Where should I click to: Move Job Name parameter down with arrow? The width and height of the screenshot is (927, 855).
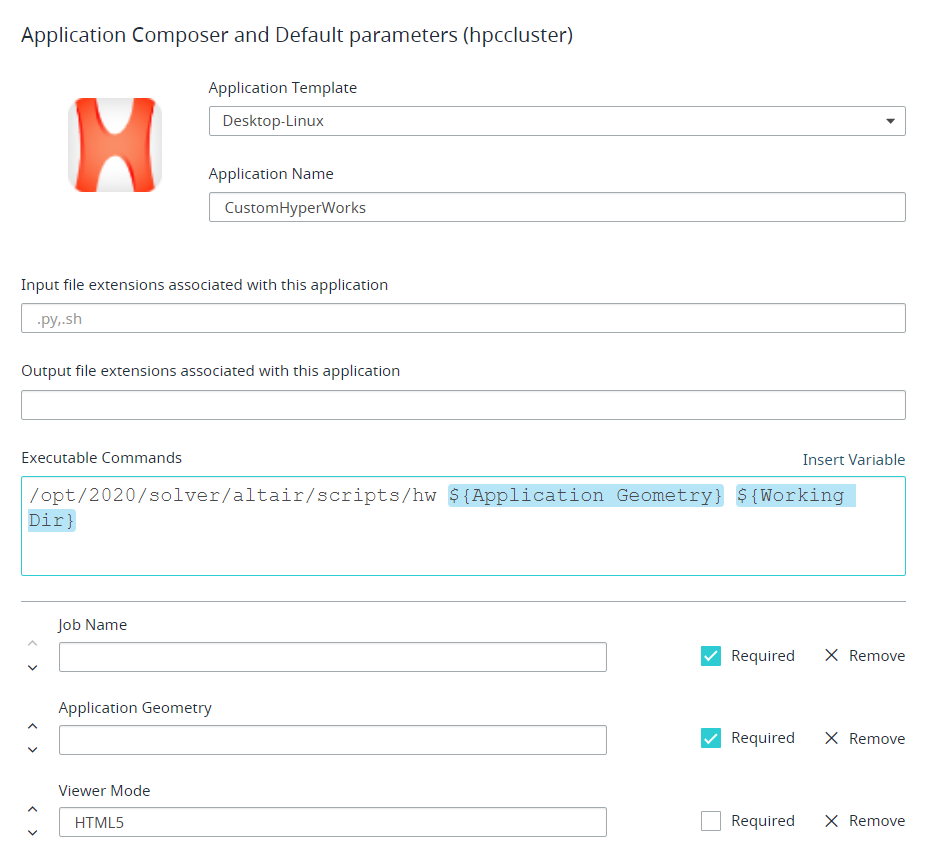(x=33, y=668)
